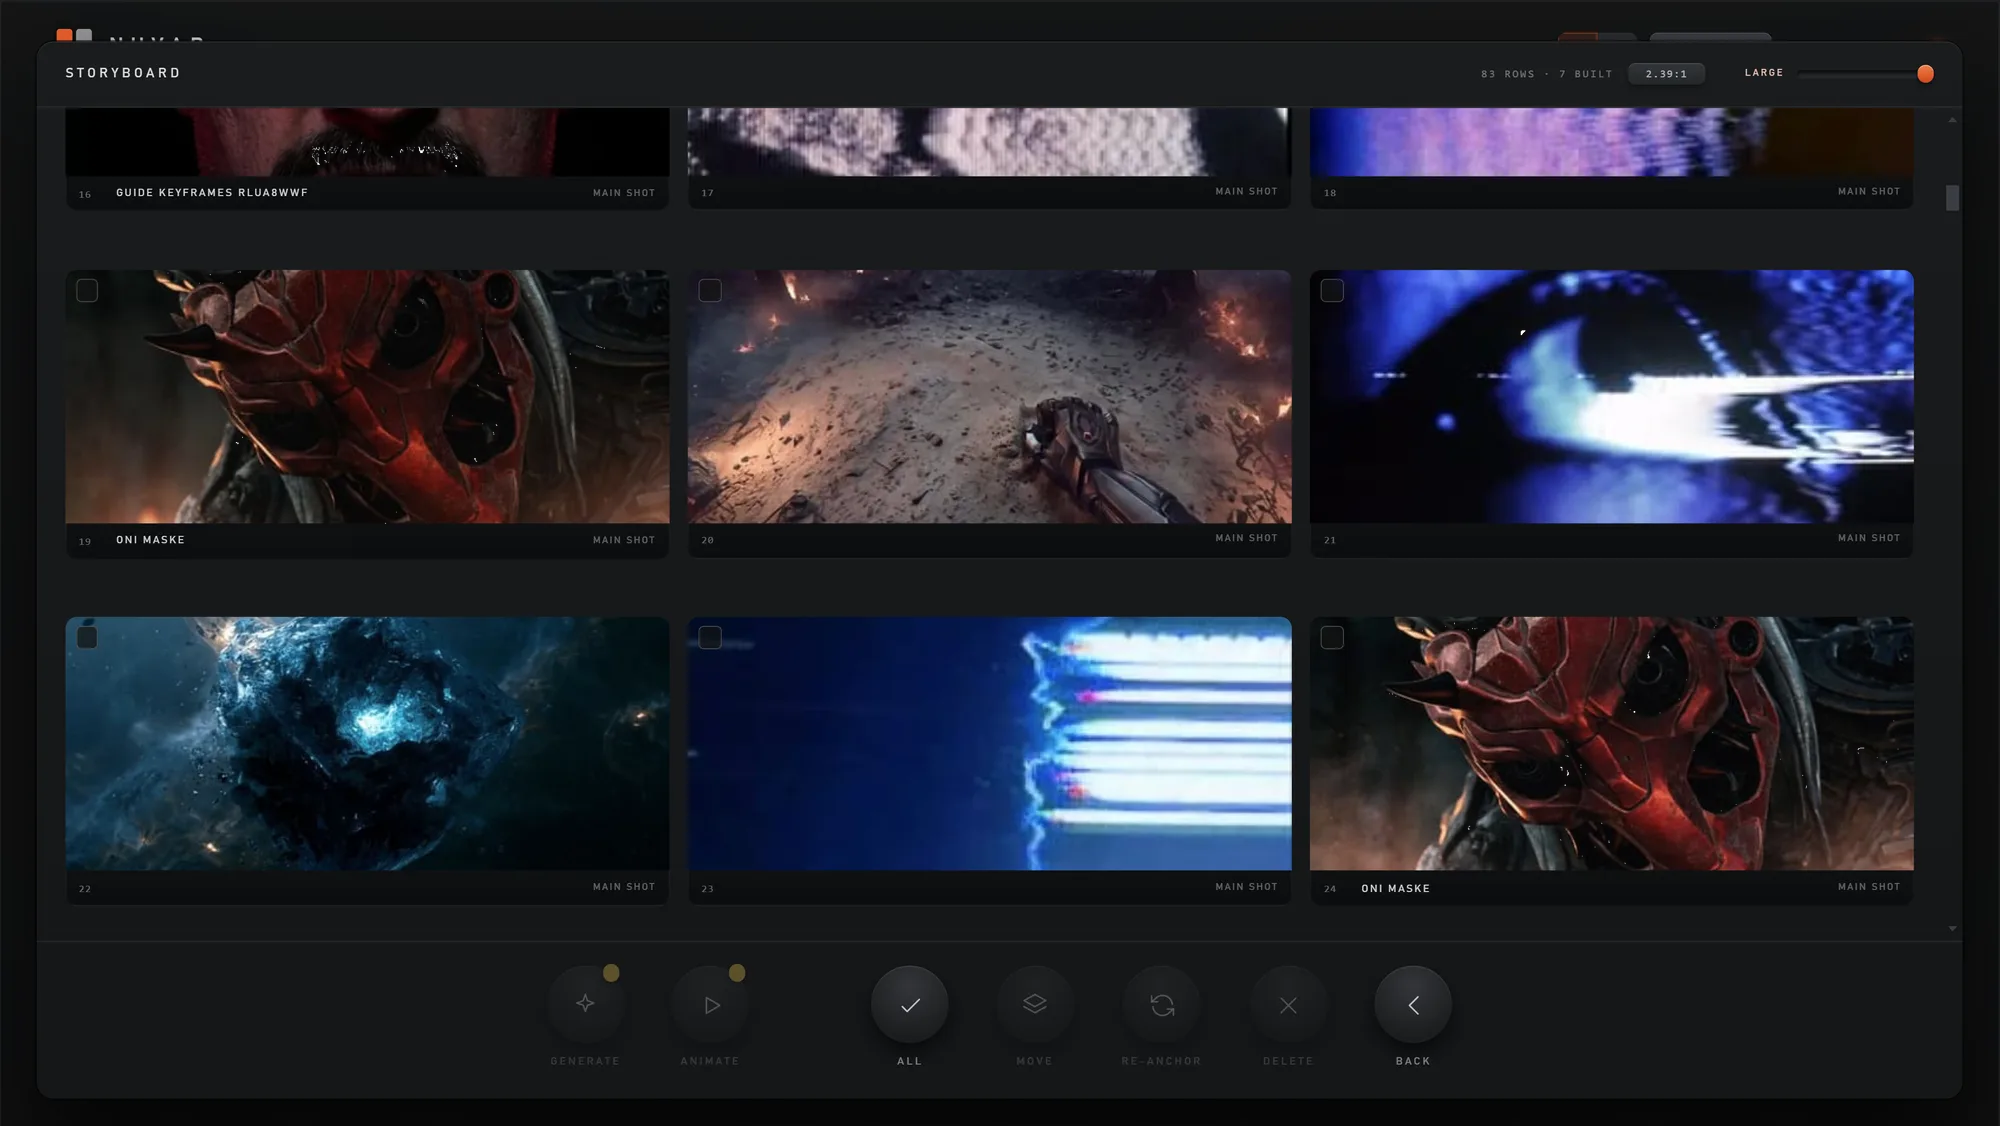
Task: Click the scrollbar up arrow
Action: [1952, 120]
